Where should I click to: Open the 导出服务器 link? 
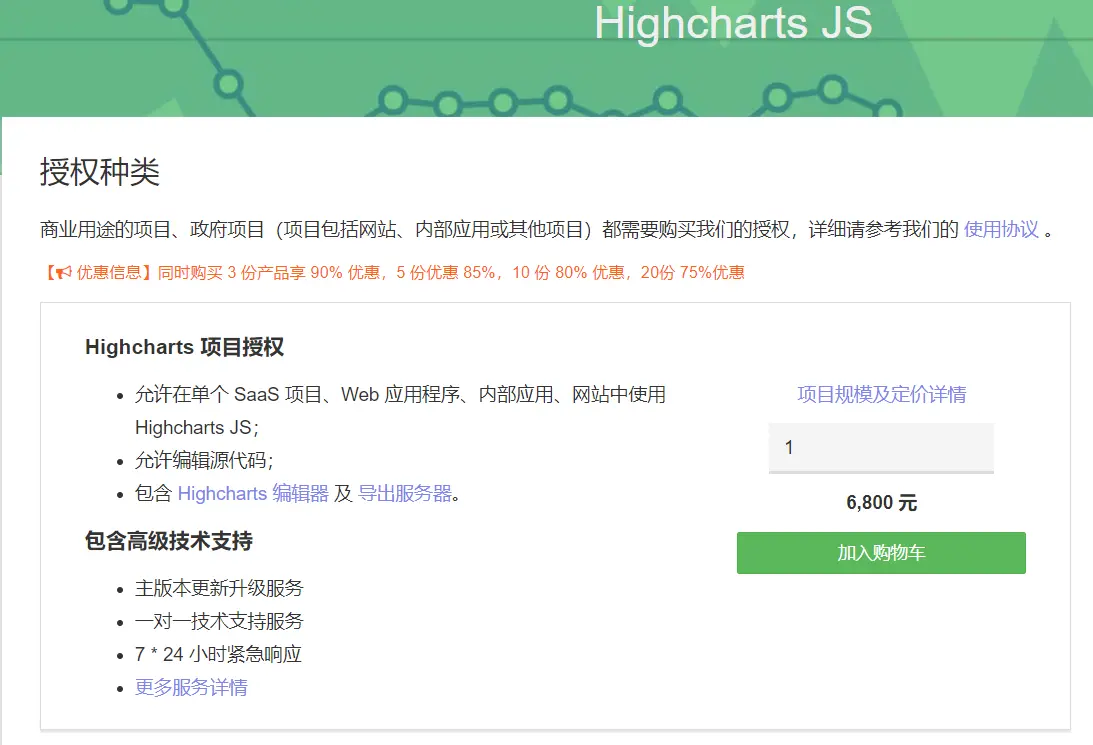click(404, 493)
